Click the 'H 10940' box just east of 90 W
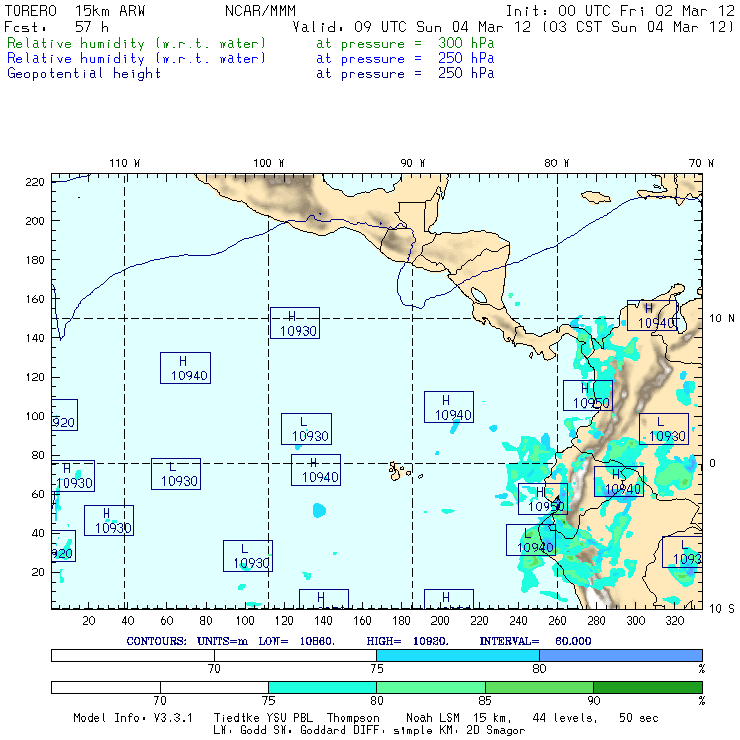This screenshot has height=740, width=740. [449, 407]
